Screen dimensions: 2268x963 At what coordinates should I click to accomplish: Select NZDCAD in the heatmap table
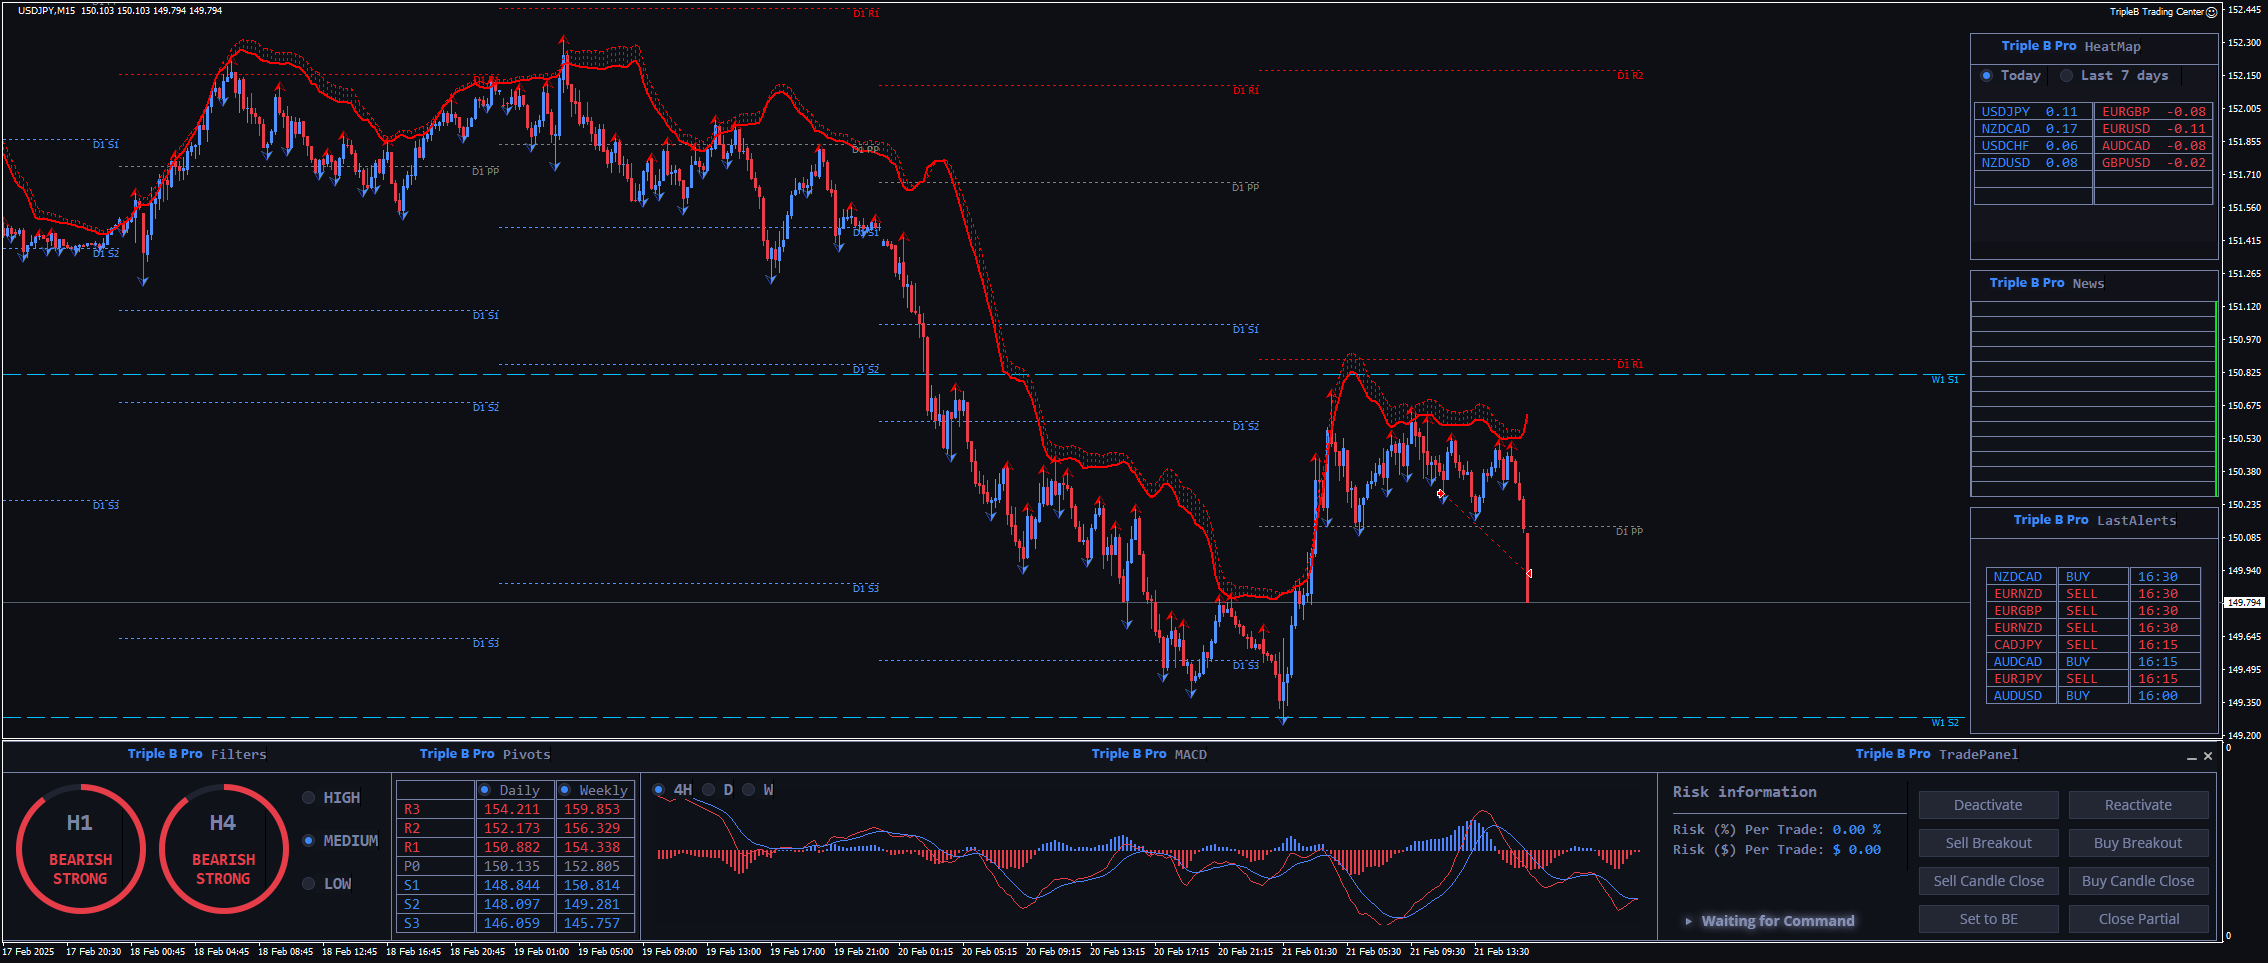pyautogui.click(x=2005, y=129)
